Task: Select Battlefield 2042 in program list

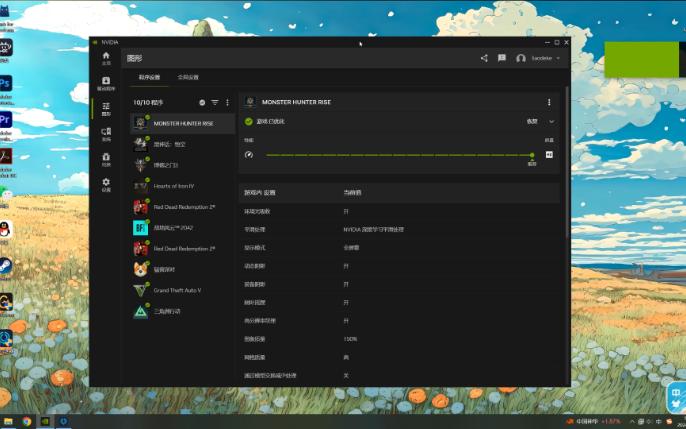Action: pyautogui.click(x=183, y=228)
